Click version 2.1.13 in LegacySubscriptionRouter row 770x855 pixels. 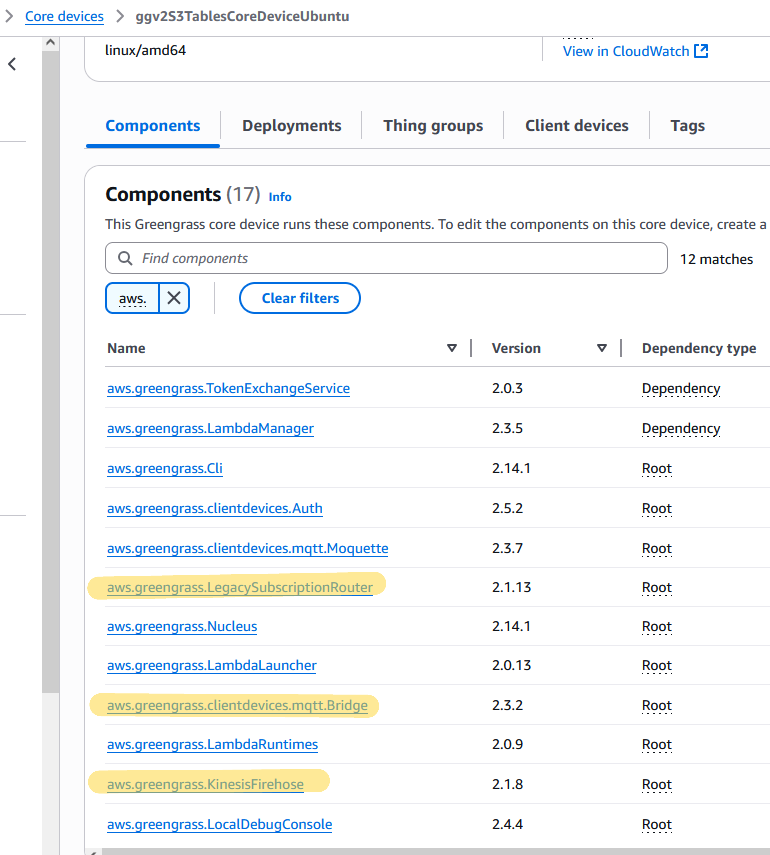point(512,587)
